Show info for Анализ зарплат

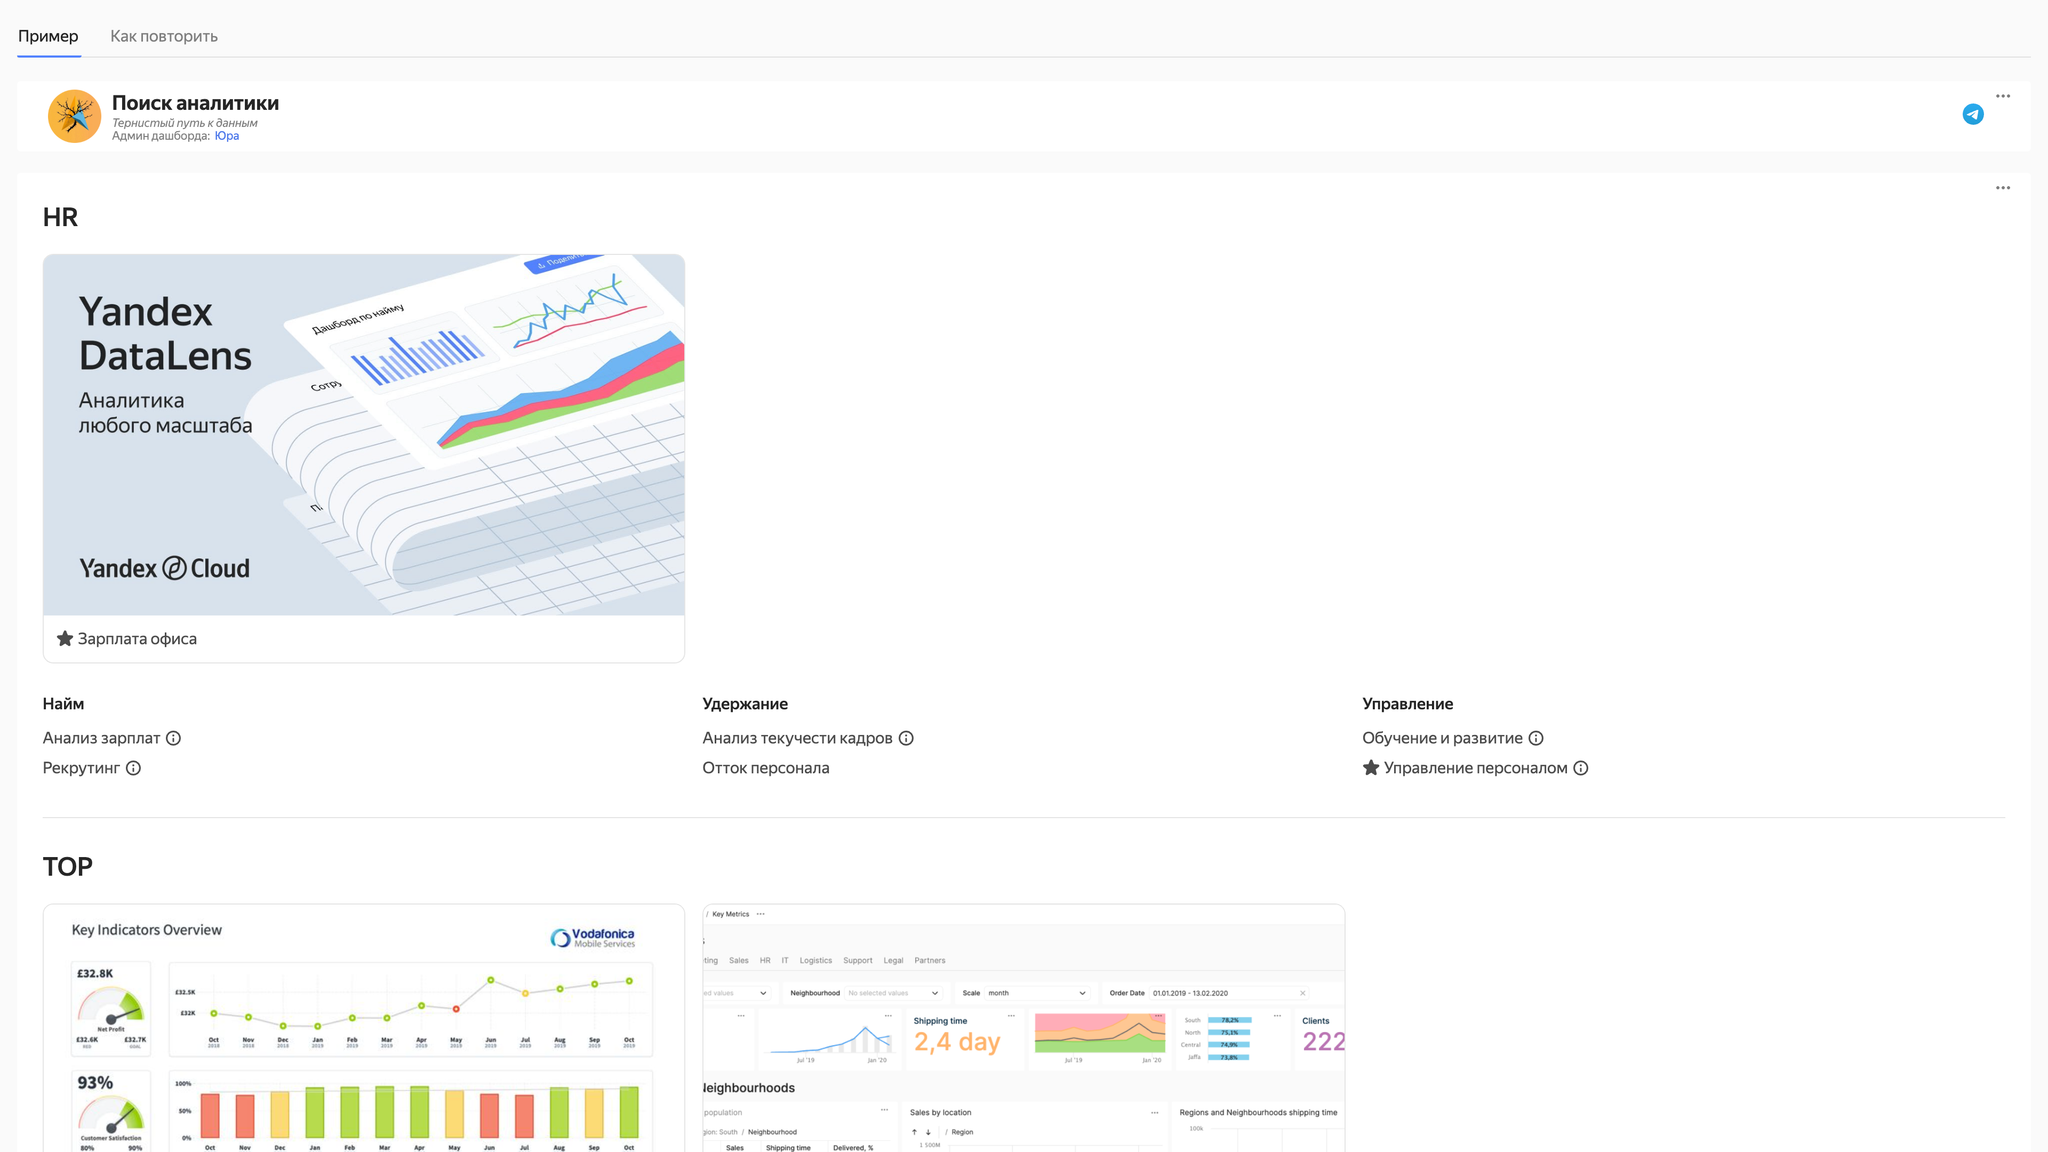pyautogui.click(x=173, y=738)
